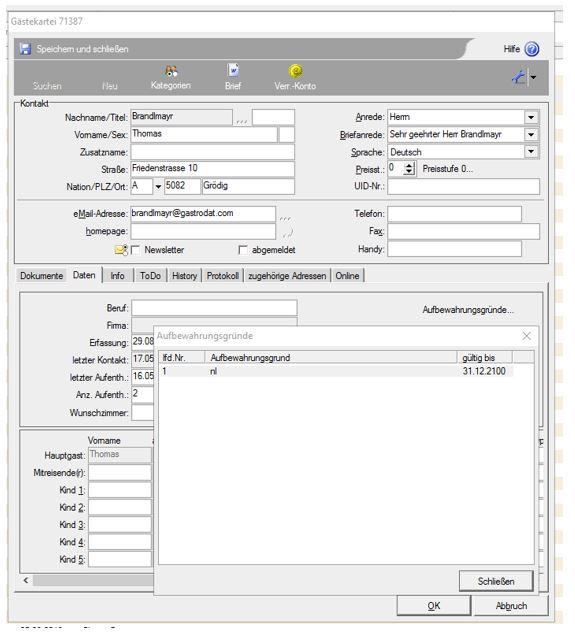Close the Aufbewahrungsgründe dialog with X
The height and width of the screenshot is (638, 575).
point(526,336)
